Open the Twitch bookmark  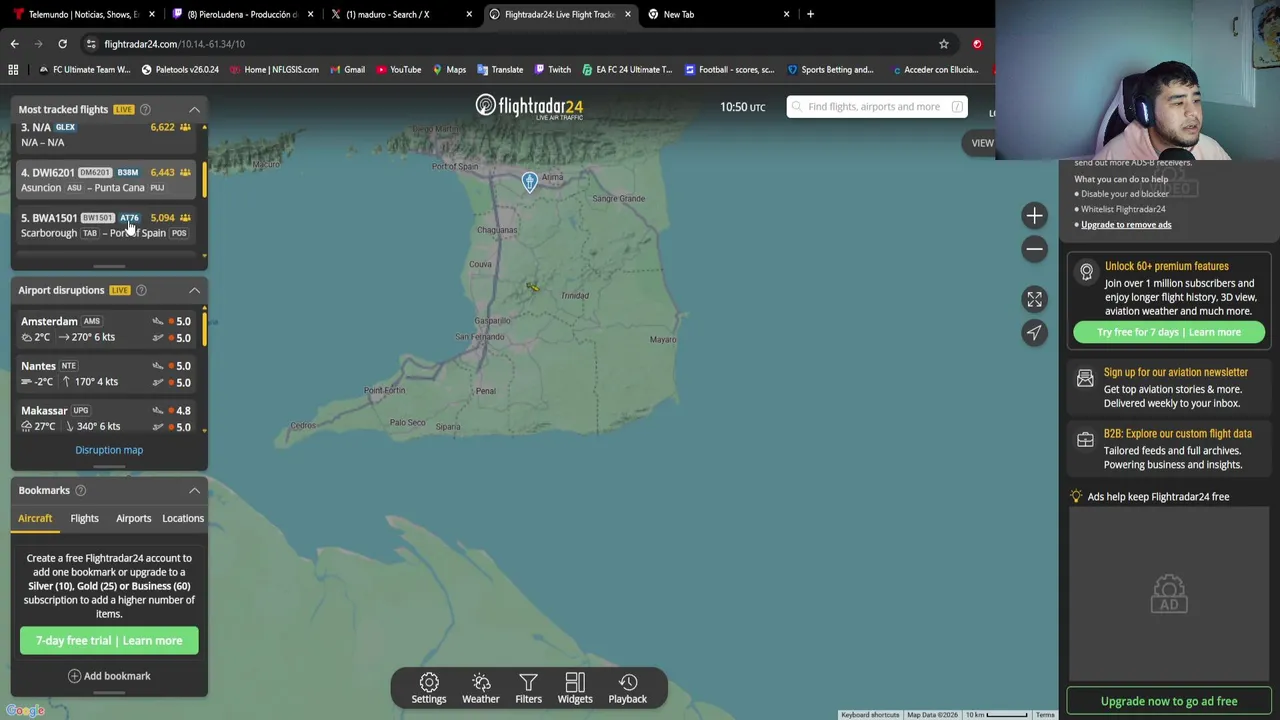[552, 70]
